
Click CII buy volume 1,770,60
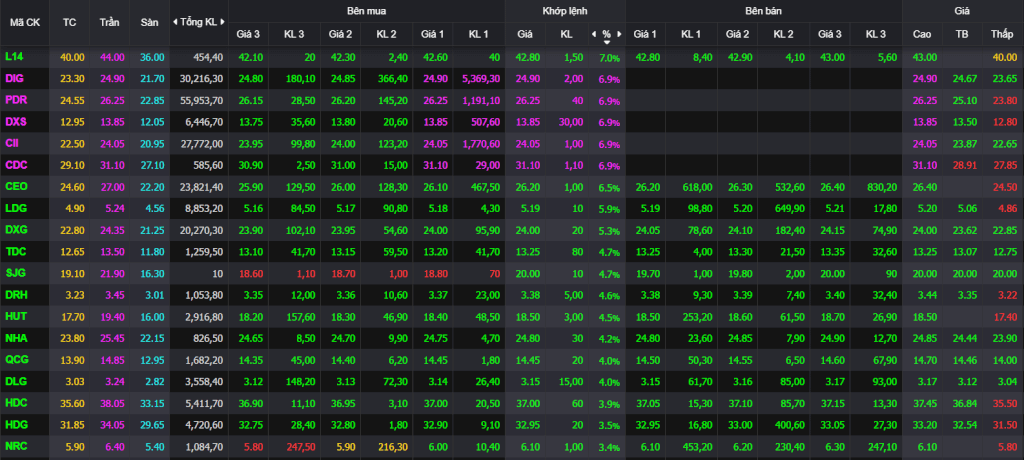click(481, 144)
